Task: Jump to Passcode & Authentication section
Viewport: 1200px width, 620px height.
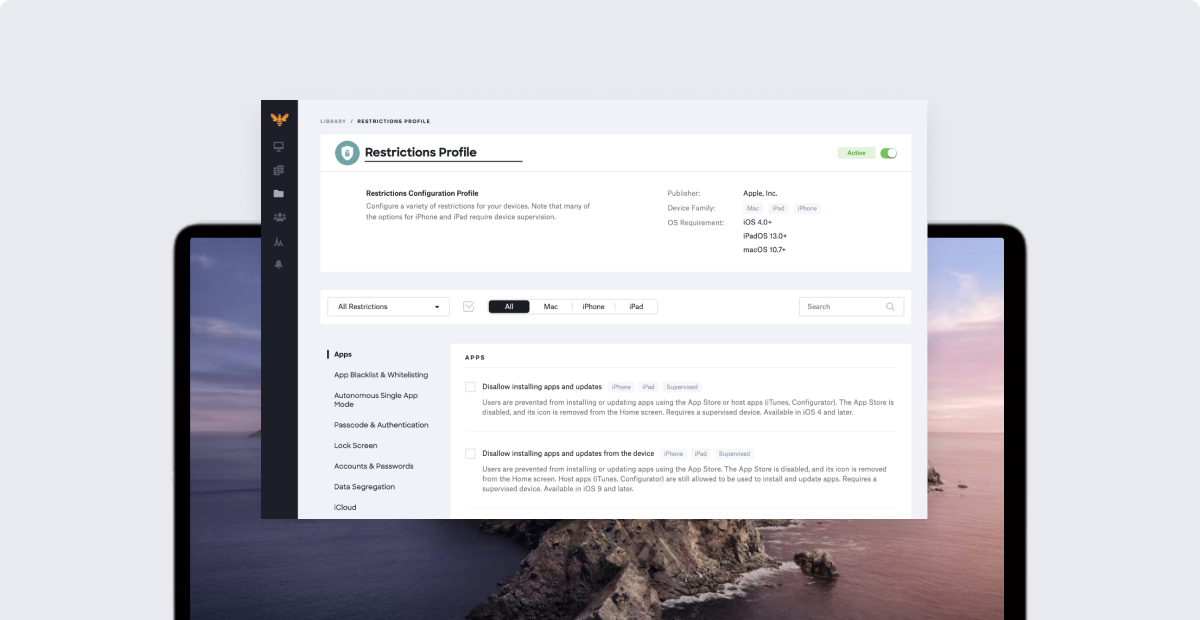Action: (x=381, y=425)
